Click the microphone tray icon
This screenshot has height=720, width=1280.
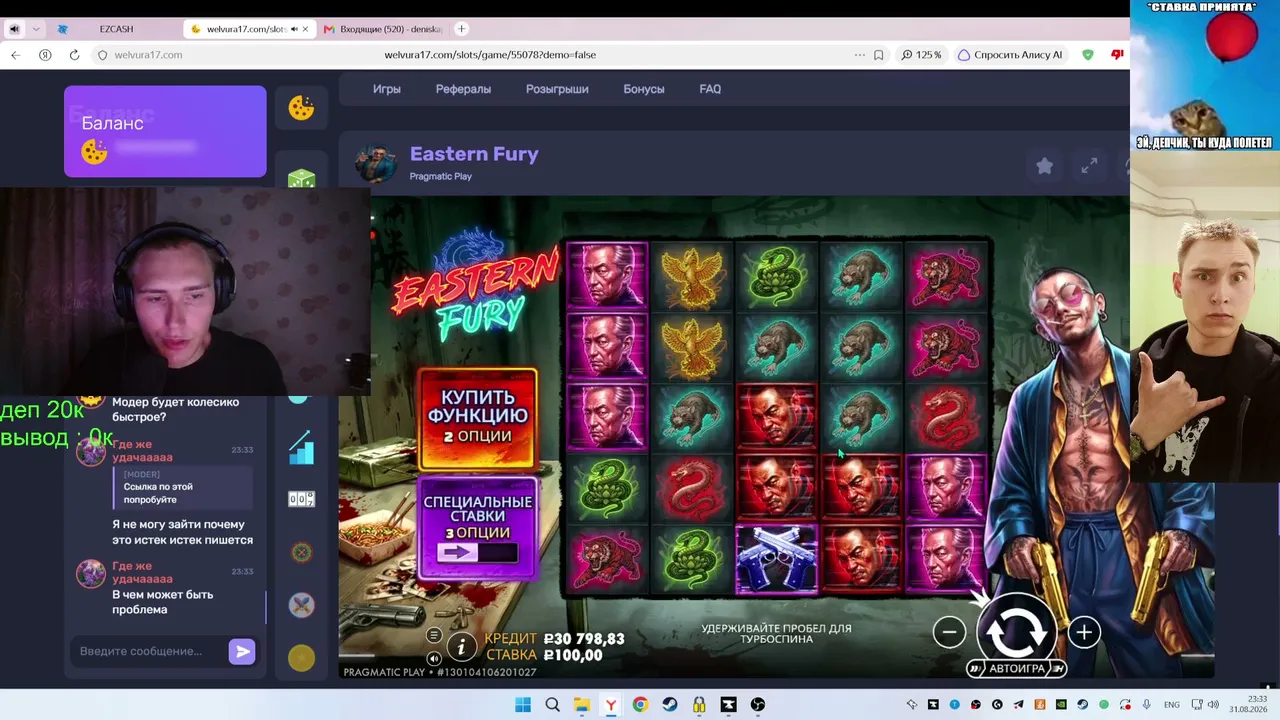tap(1146, 706)
